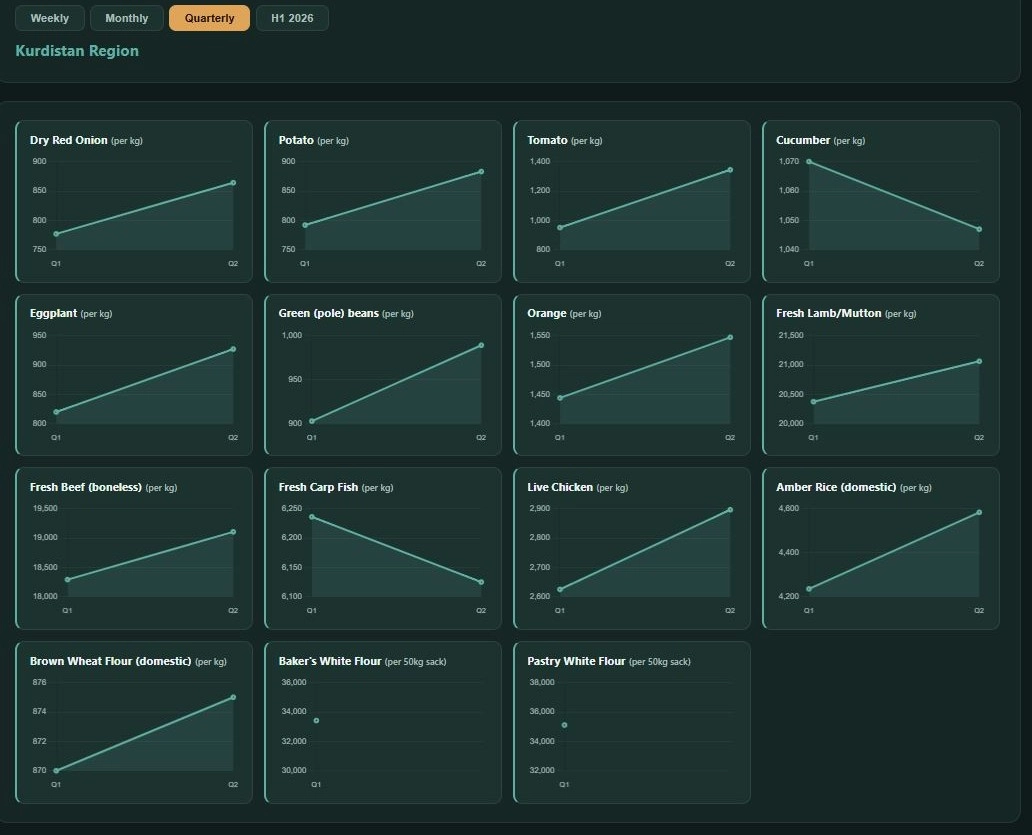Image resolution: width=1032 pixels, height=835 pixels.
Task: Open the Green (pole) beans chart card
Action: (383, 375)
